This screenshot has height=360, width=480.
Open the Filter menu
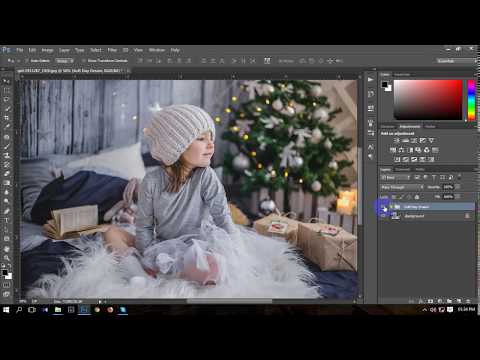(x=112, y=50)
